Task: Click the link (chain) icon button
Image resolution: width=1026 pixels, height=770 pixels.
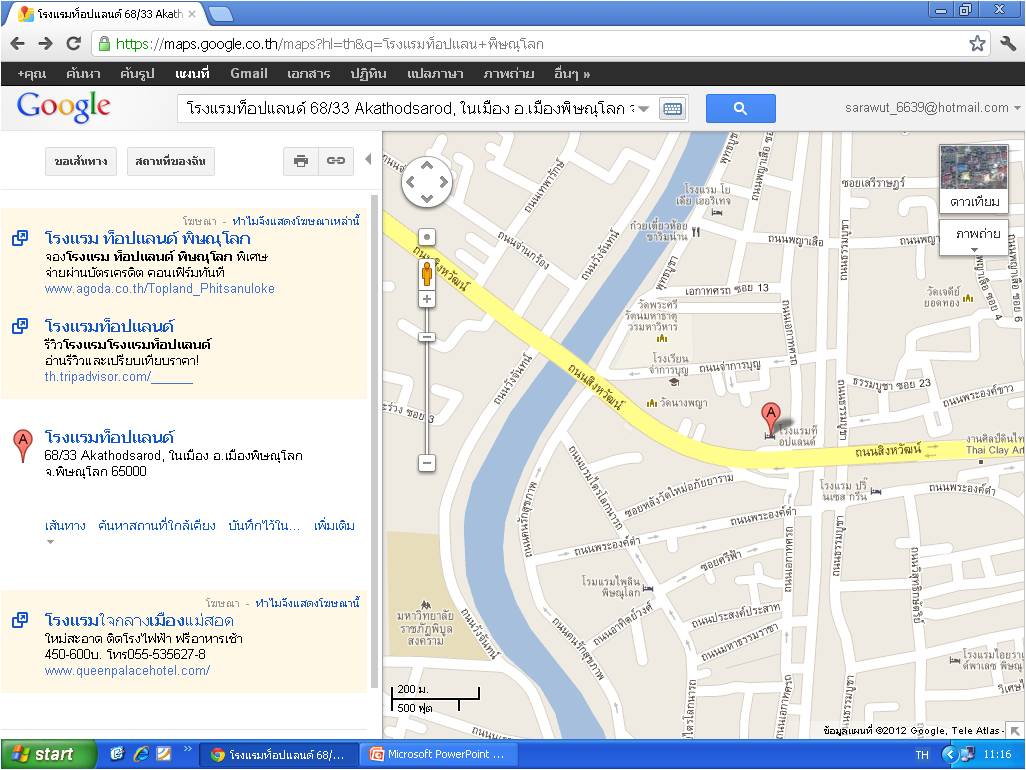Action: point(336,161)
